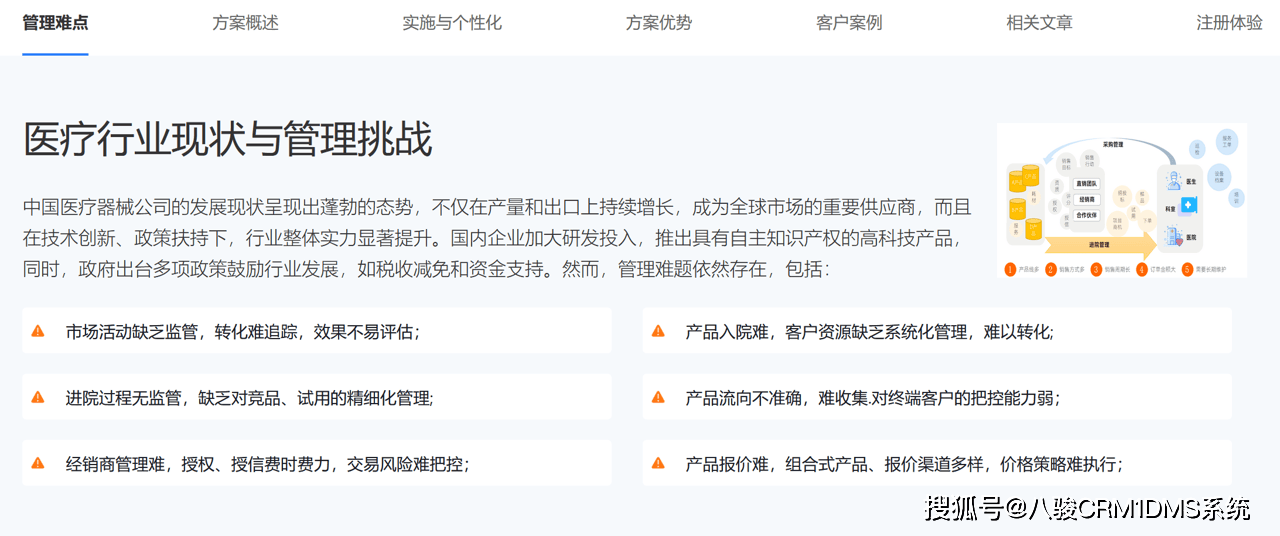Click warning icon beside 进院过程无监管
The image size is (1280, 536).
38,397
